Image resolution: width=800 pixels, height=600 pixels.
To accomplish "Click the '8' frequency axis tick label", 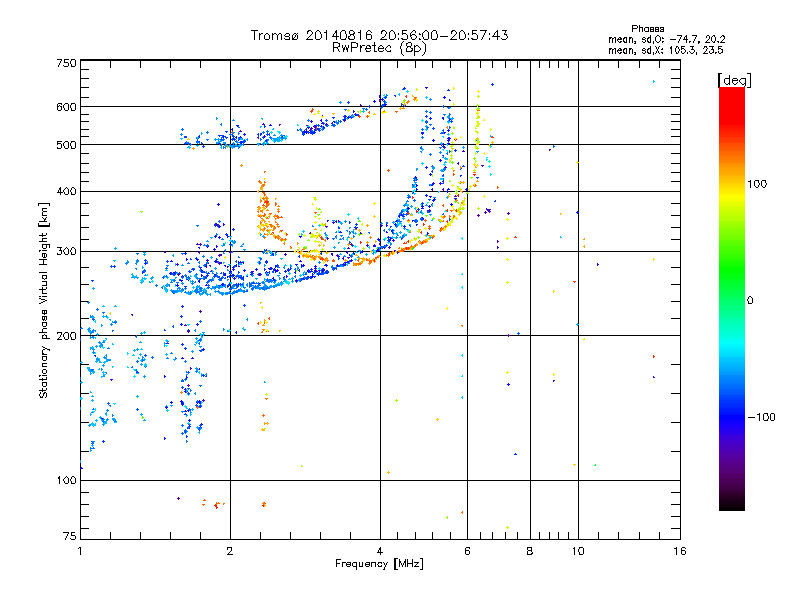I will (x=530, y=551).
